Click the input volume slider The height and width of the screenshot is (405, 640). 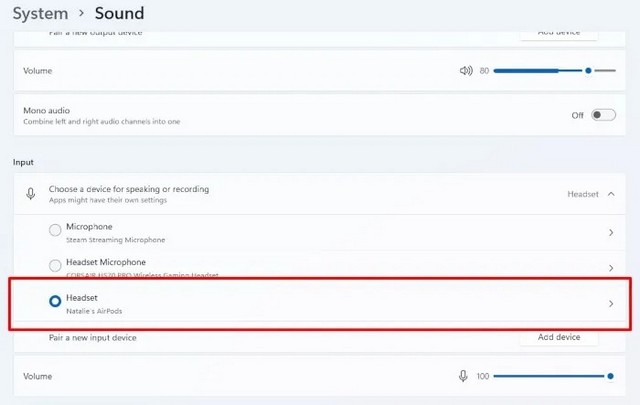pyautogui.click(x=550, y=376)
